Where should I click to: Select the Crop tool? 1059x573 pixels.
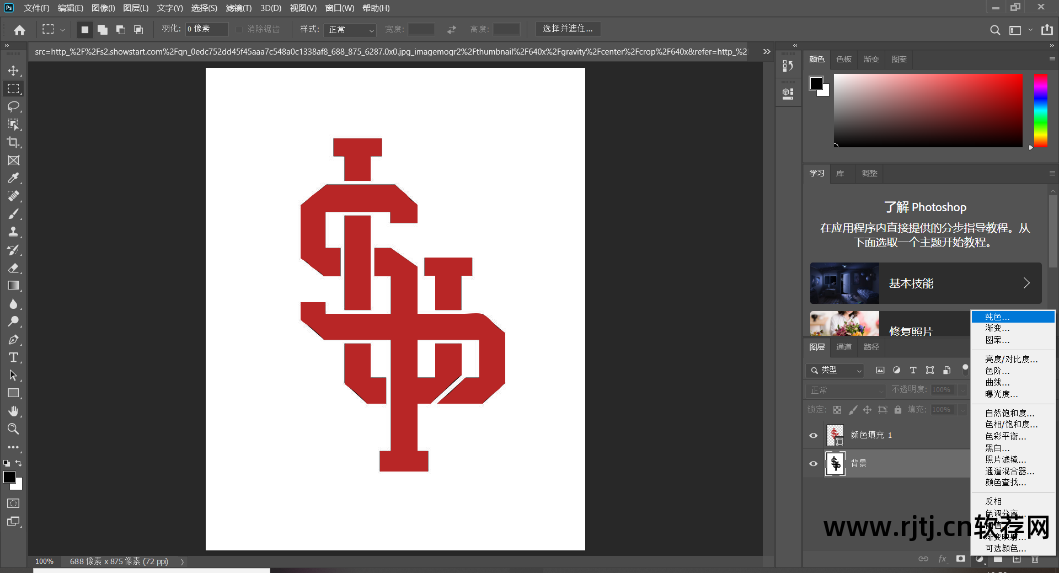coord(13,142)
